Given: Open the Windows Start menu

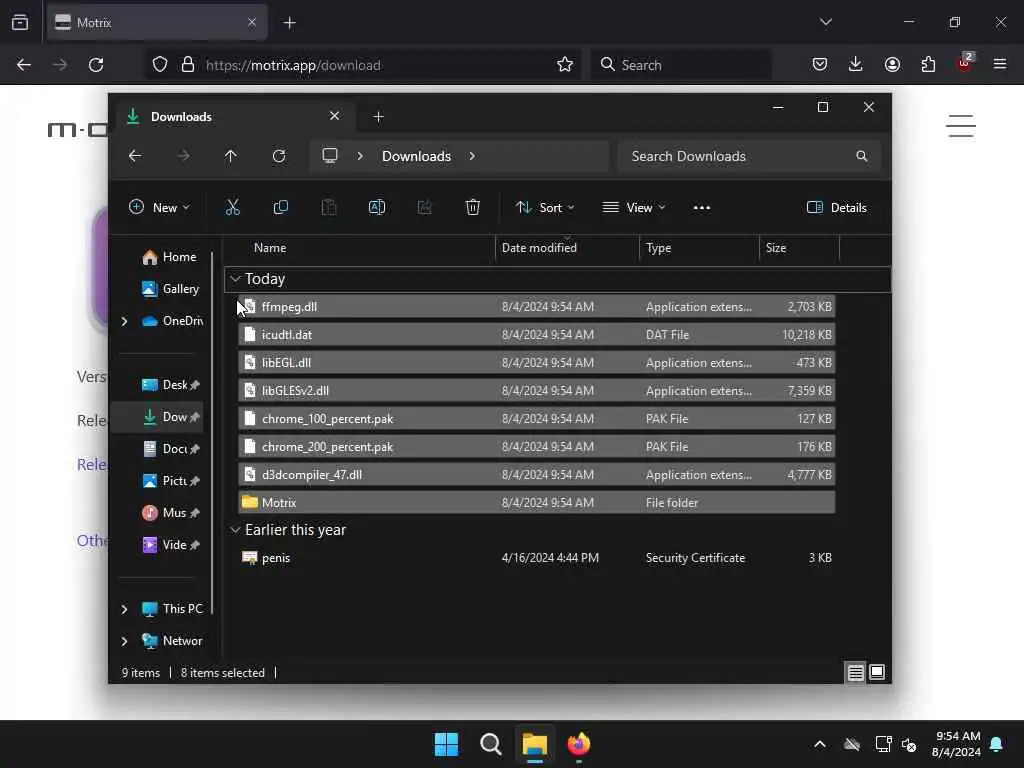Looking at the screenshot, I should [447, 744].
